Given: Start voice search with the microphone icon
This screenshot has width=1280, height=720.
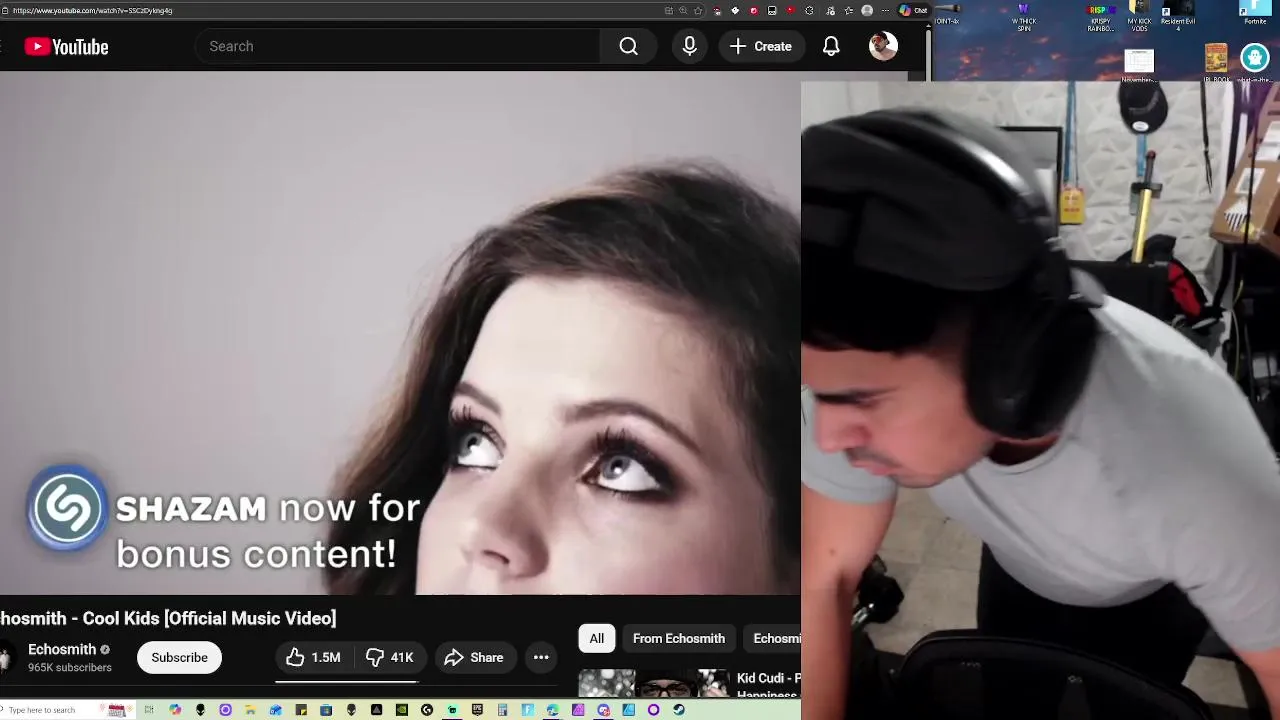Looking at the screenshot, I should [x=689, y=46].
